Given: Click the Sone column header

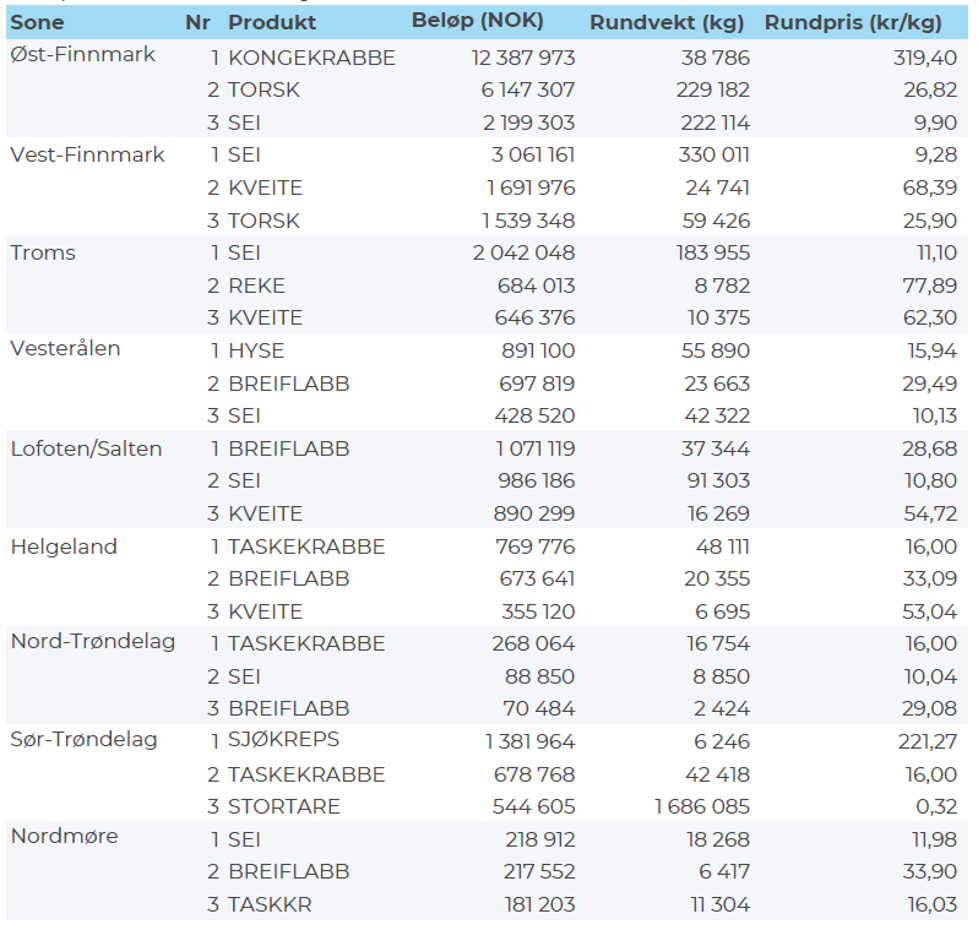Looking at the screenshot, I should click(x=37, y=22).
